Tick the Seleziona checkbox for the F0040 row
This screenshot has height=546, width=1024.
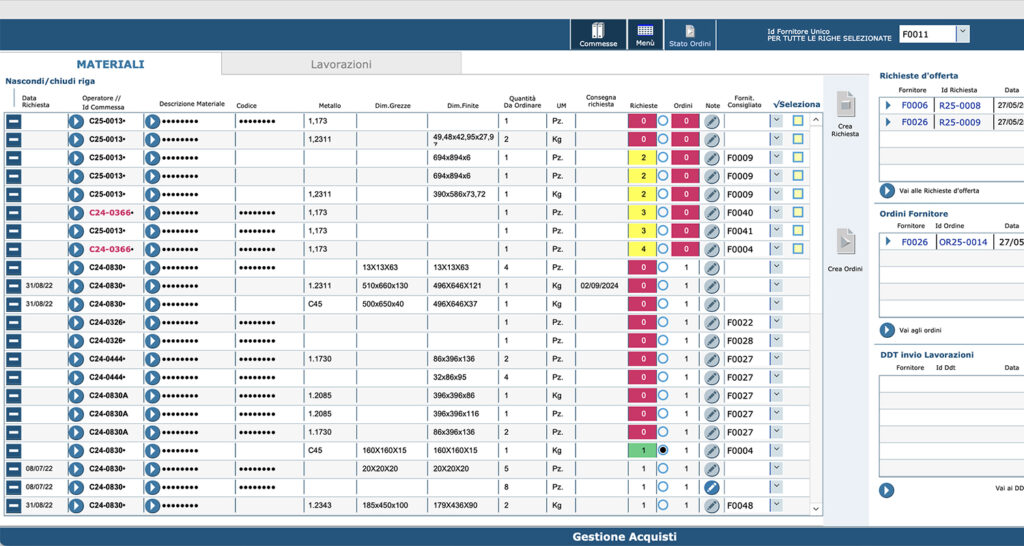(x=798, y=212)
